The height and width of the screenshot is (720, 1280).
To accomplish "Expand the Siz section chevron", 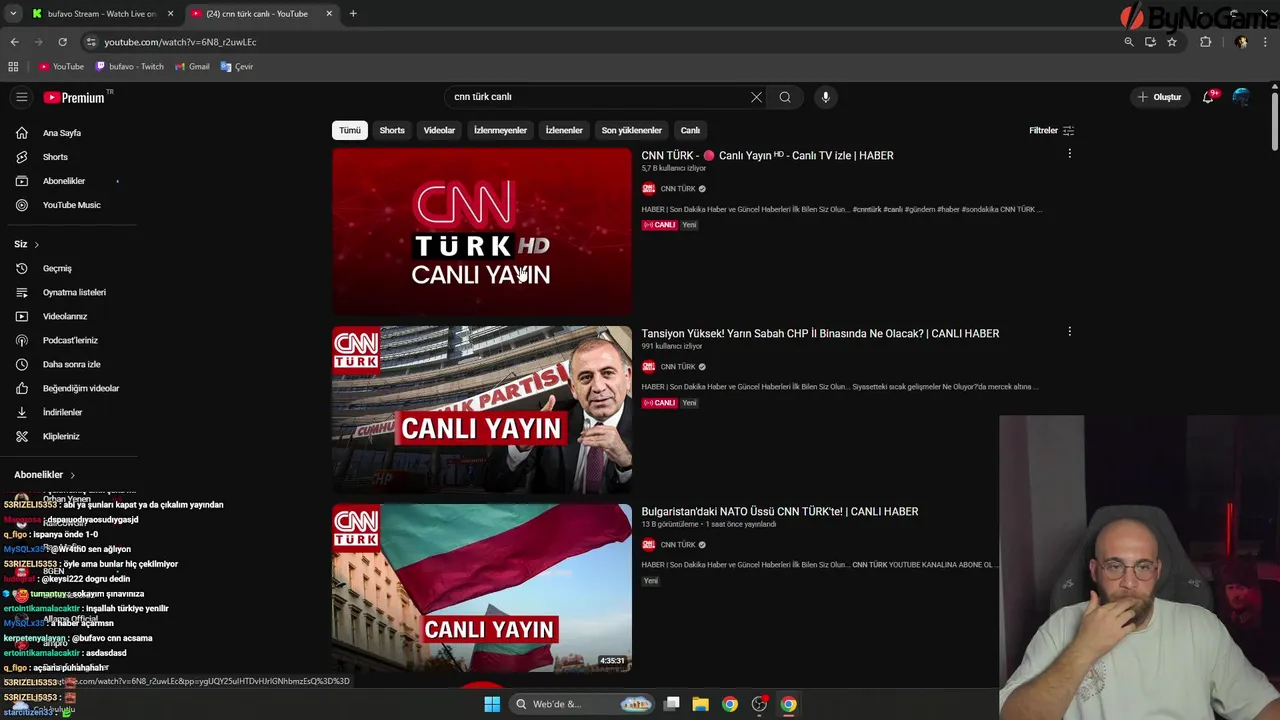I will coord(37,245).
